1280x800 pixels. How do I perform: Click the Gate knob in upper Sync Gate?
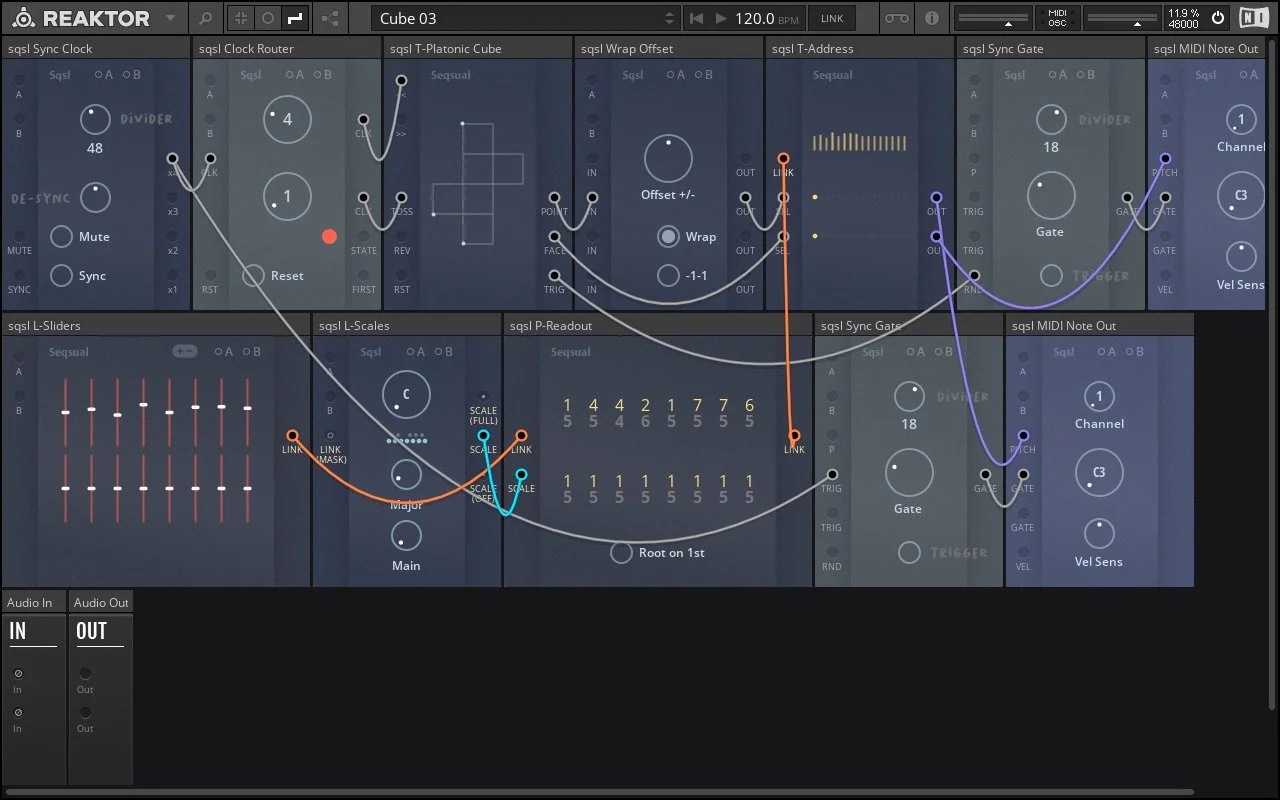pyautogui.click(x=1051, y=196)
